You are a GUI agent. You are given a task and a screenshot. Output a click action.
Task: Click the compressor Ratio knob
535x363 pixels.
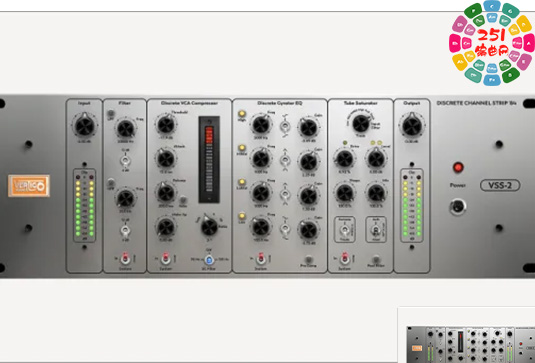pos(209,227)
